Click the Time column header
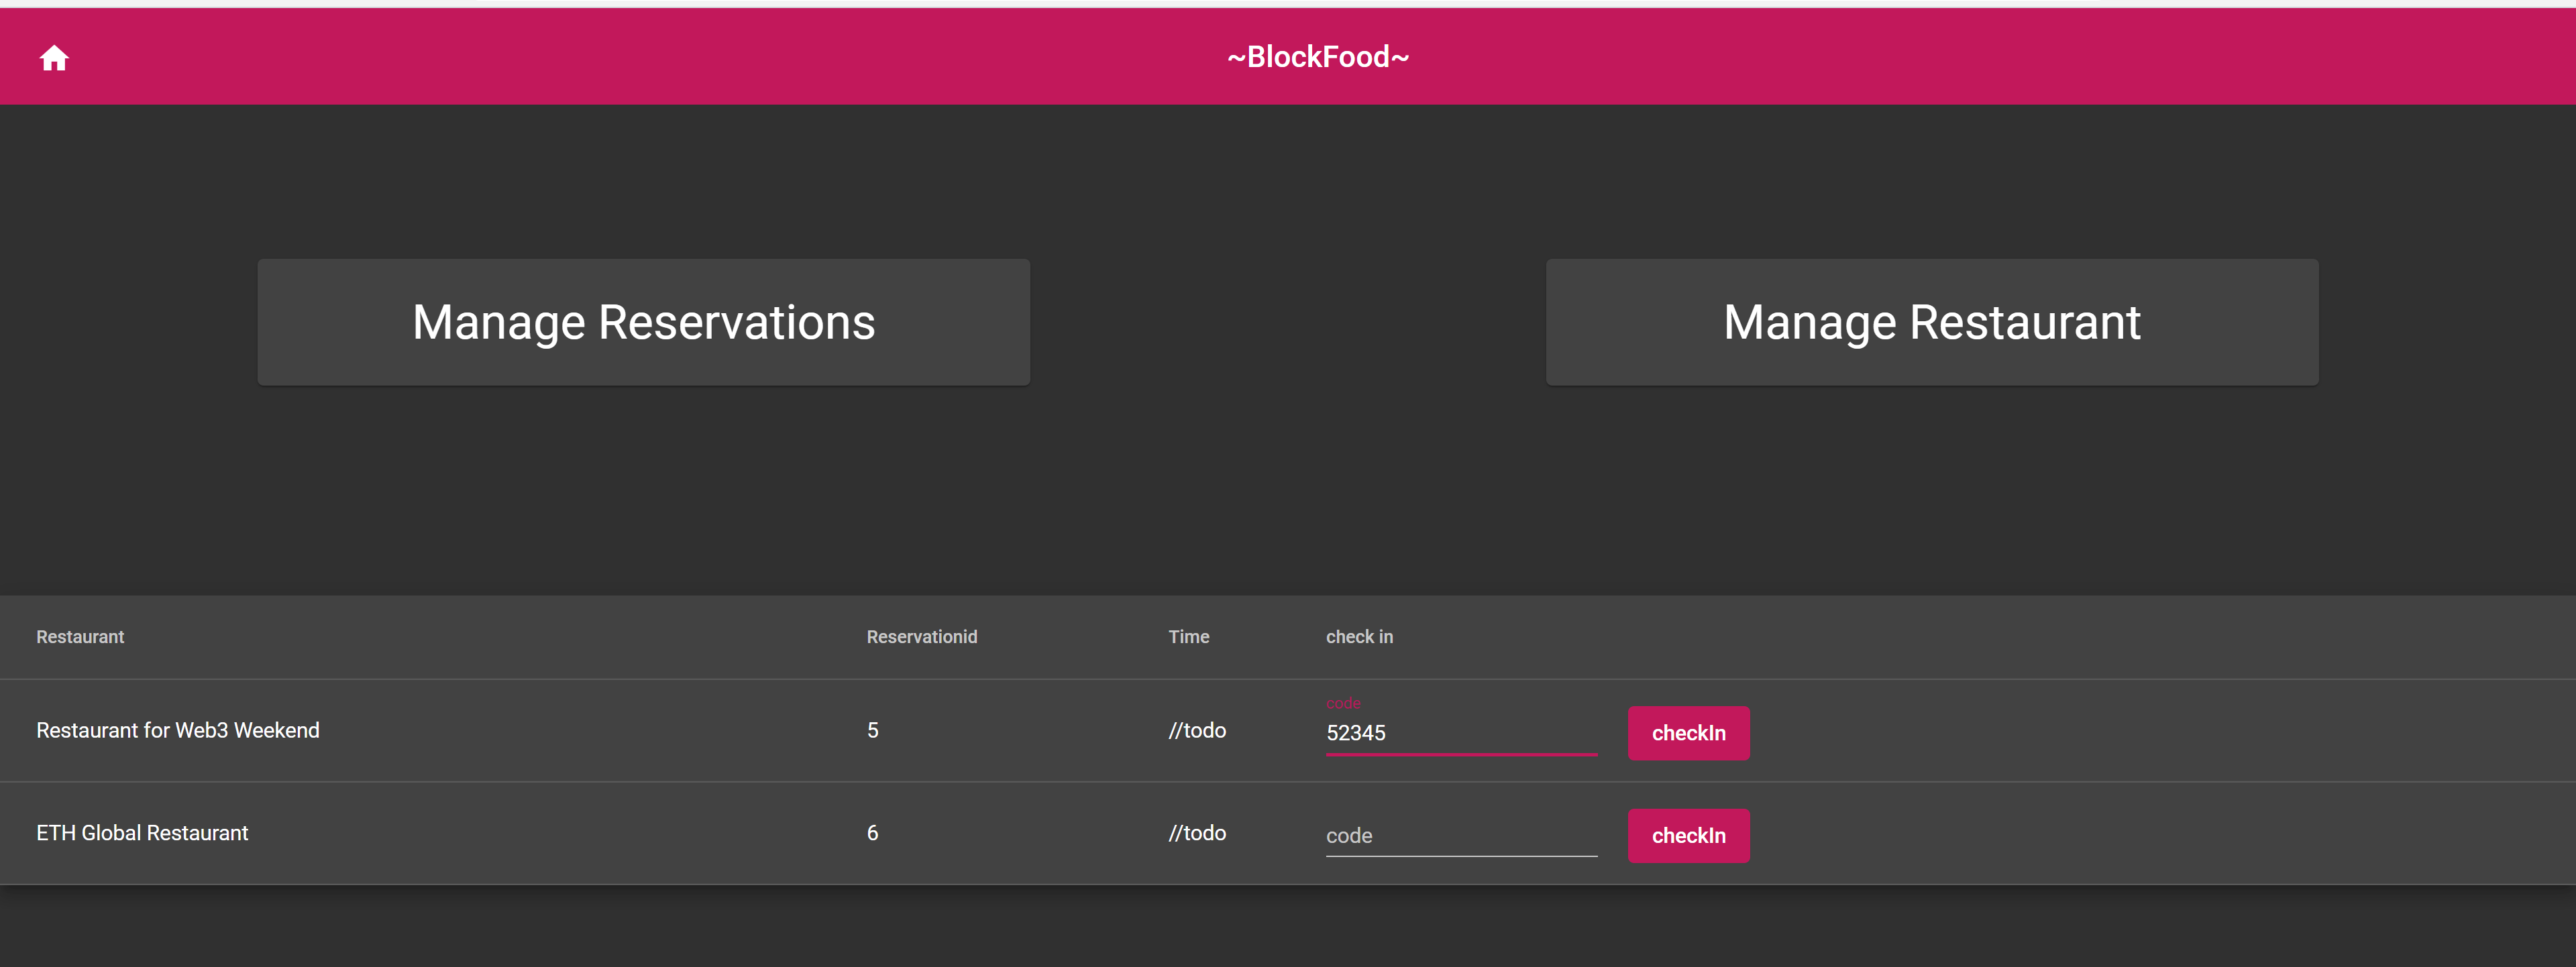The image size is (2576, 967). (1189, 637)
